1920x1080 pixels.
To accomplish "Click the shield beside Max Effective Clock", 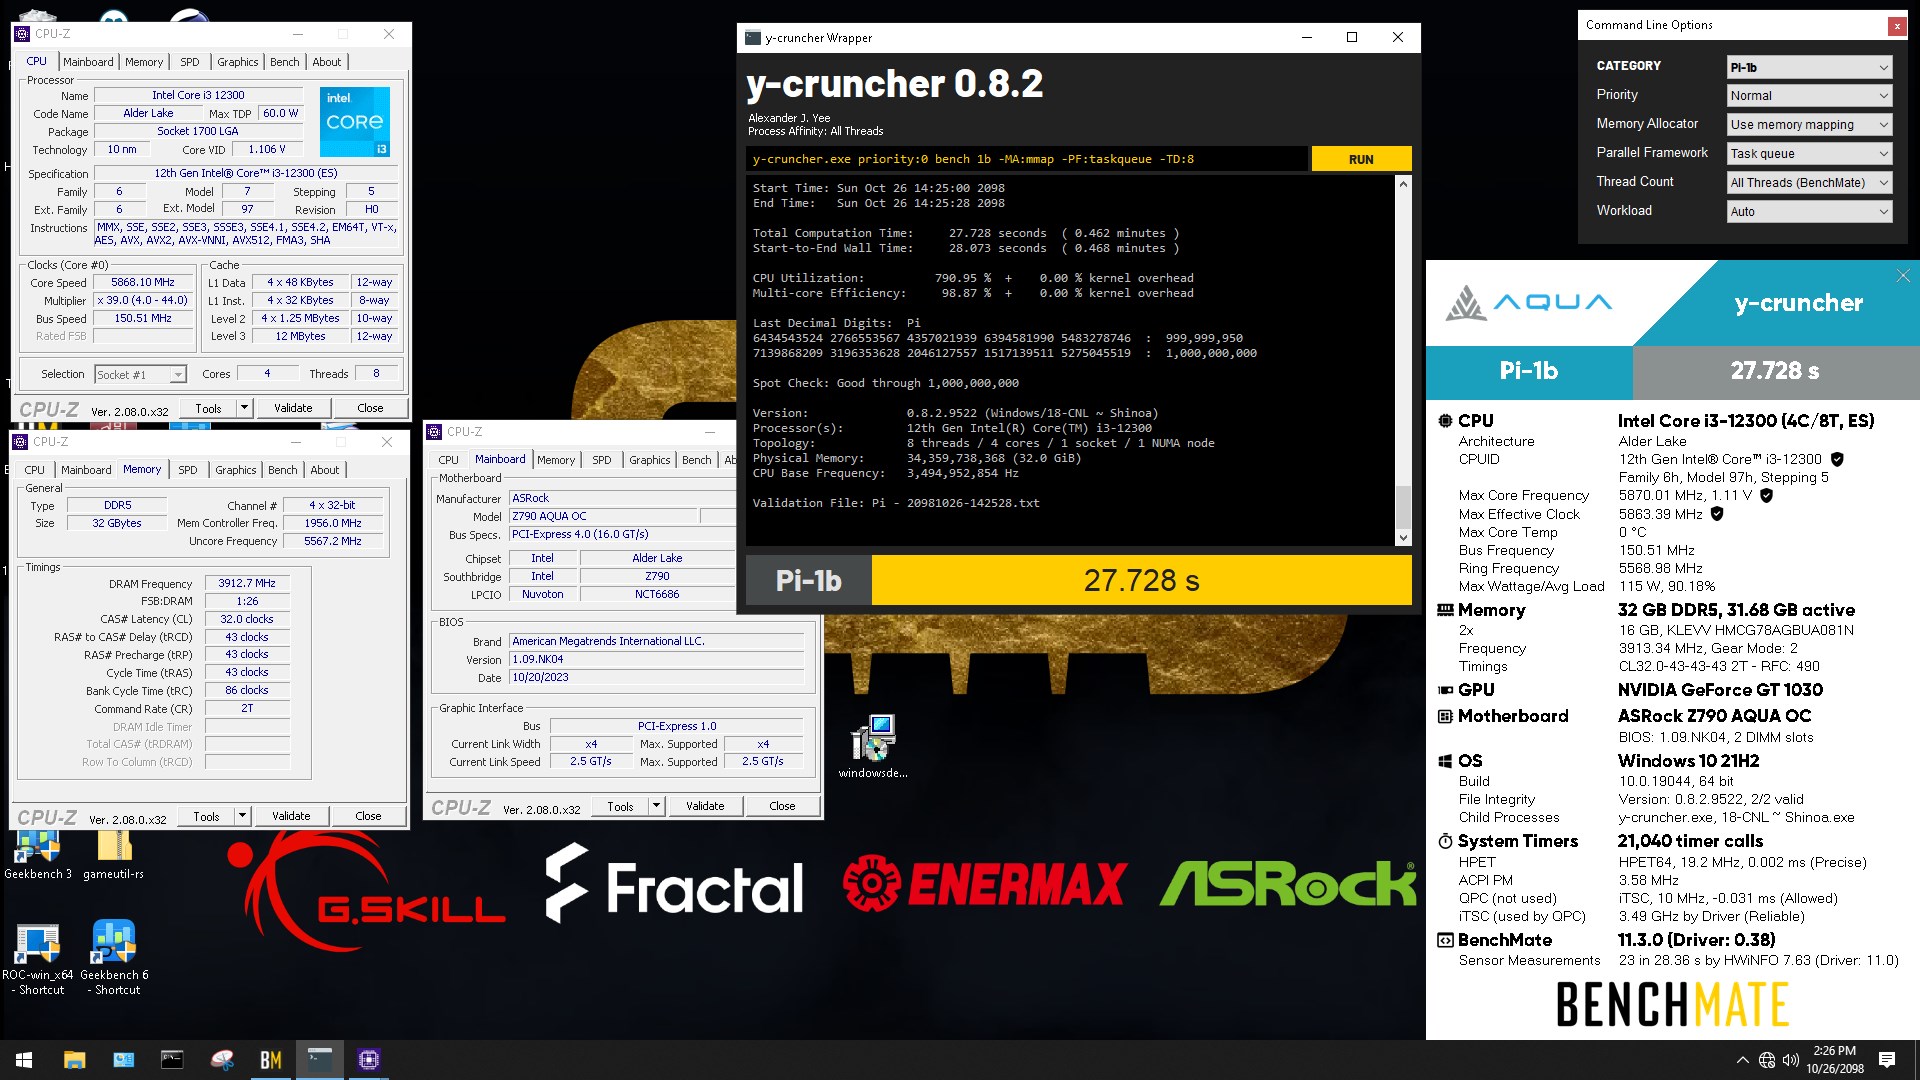I will [x=1717, y=514].
